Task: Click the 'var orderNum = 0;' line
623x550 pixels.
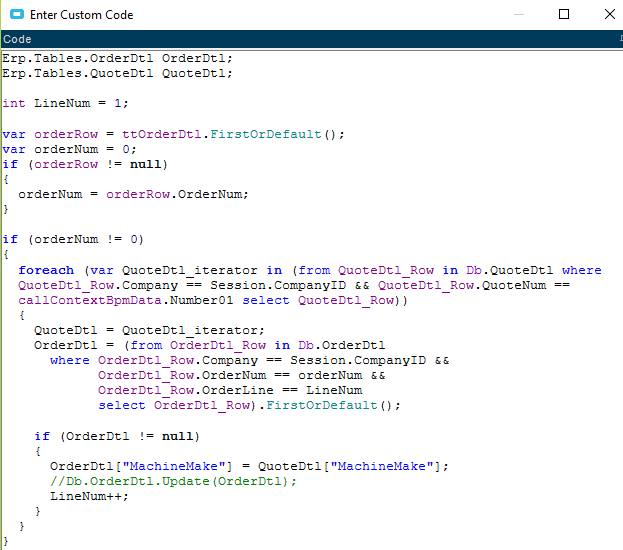Action: pos(70,149)
